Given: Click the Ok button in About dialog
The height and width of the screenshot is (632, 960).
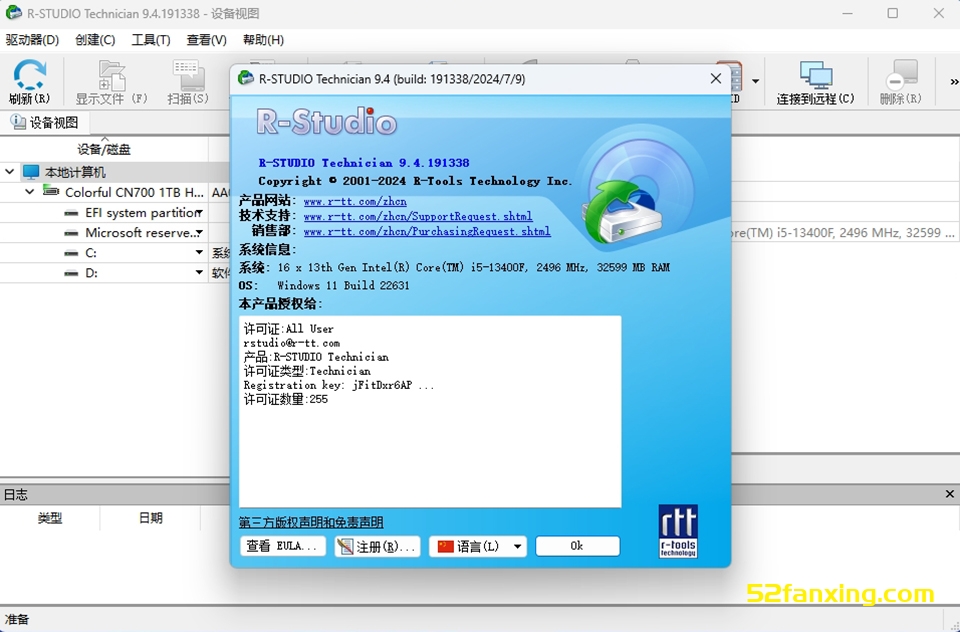Looking at the screenshot, I should 577,546.
